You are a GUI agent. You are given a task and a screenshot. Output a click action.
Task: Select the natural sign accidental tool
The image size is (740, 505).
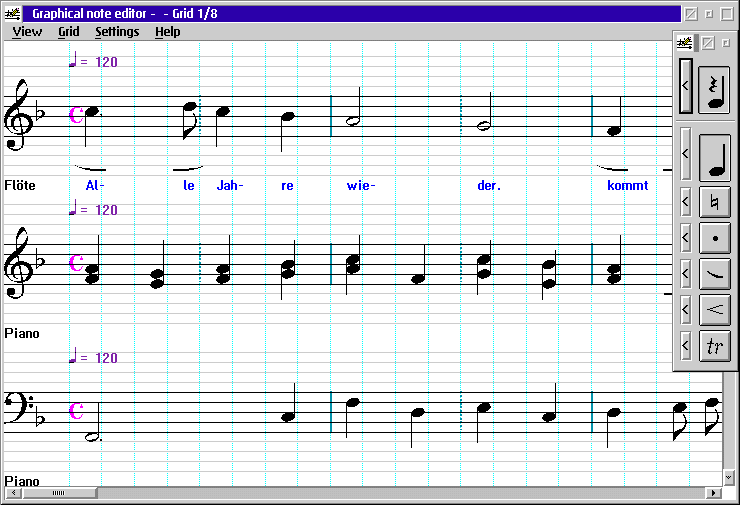(715, 202)
